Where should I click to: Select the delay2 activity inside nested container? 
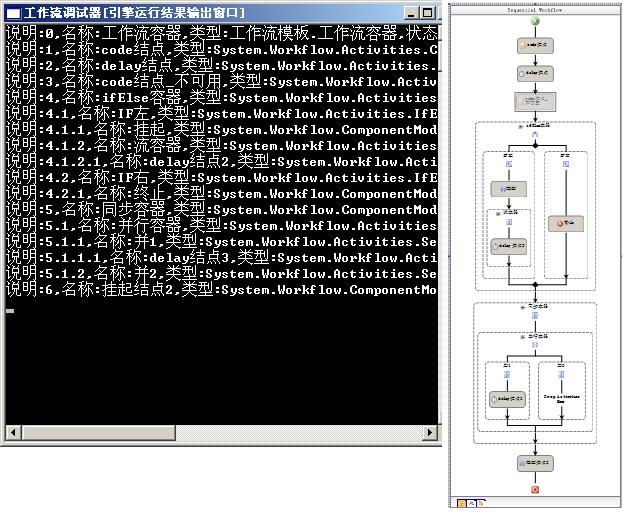[509, 246]
